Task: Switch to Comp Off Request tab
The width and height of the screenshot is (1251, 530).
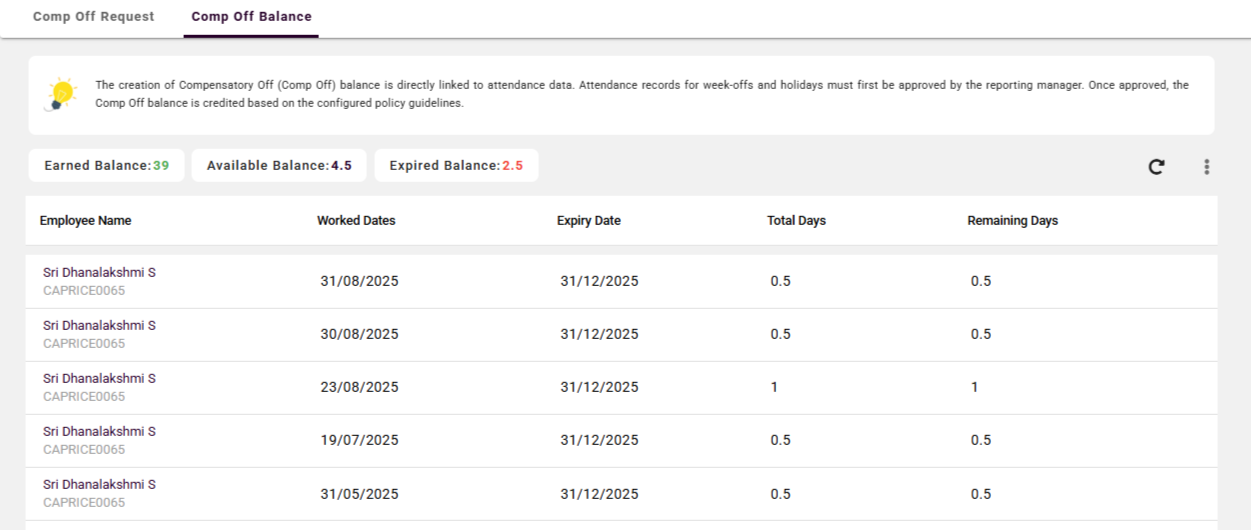Action: (94, 17)
